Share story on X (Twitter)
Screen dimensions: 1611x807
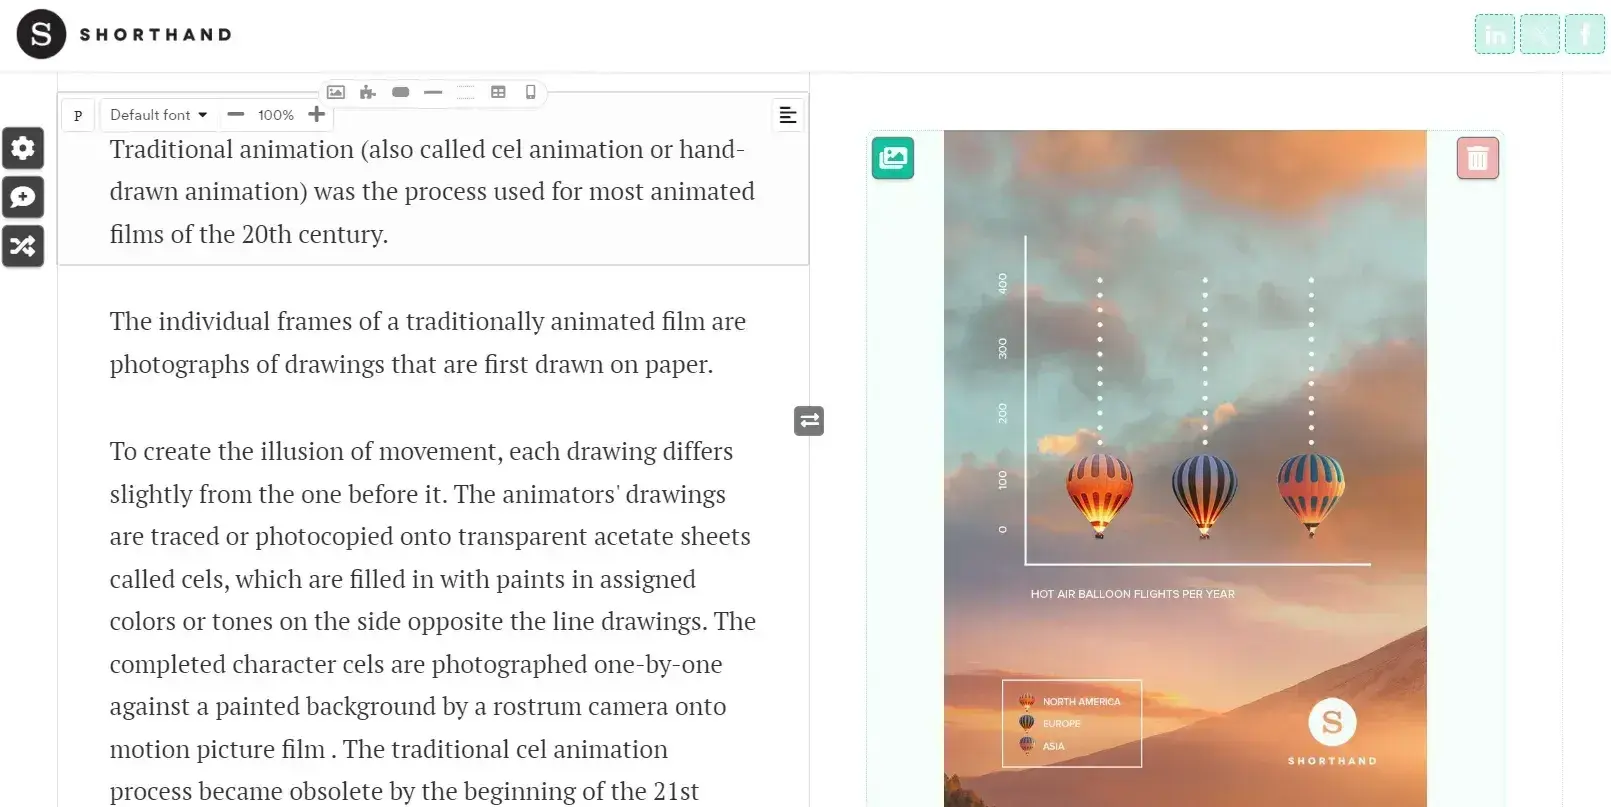(1540, 34)
